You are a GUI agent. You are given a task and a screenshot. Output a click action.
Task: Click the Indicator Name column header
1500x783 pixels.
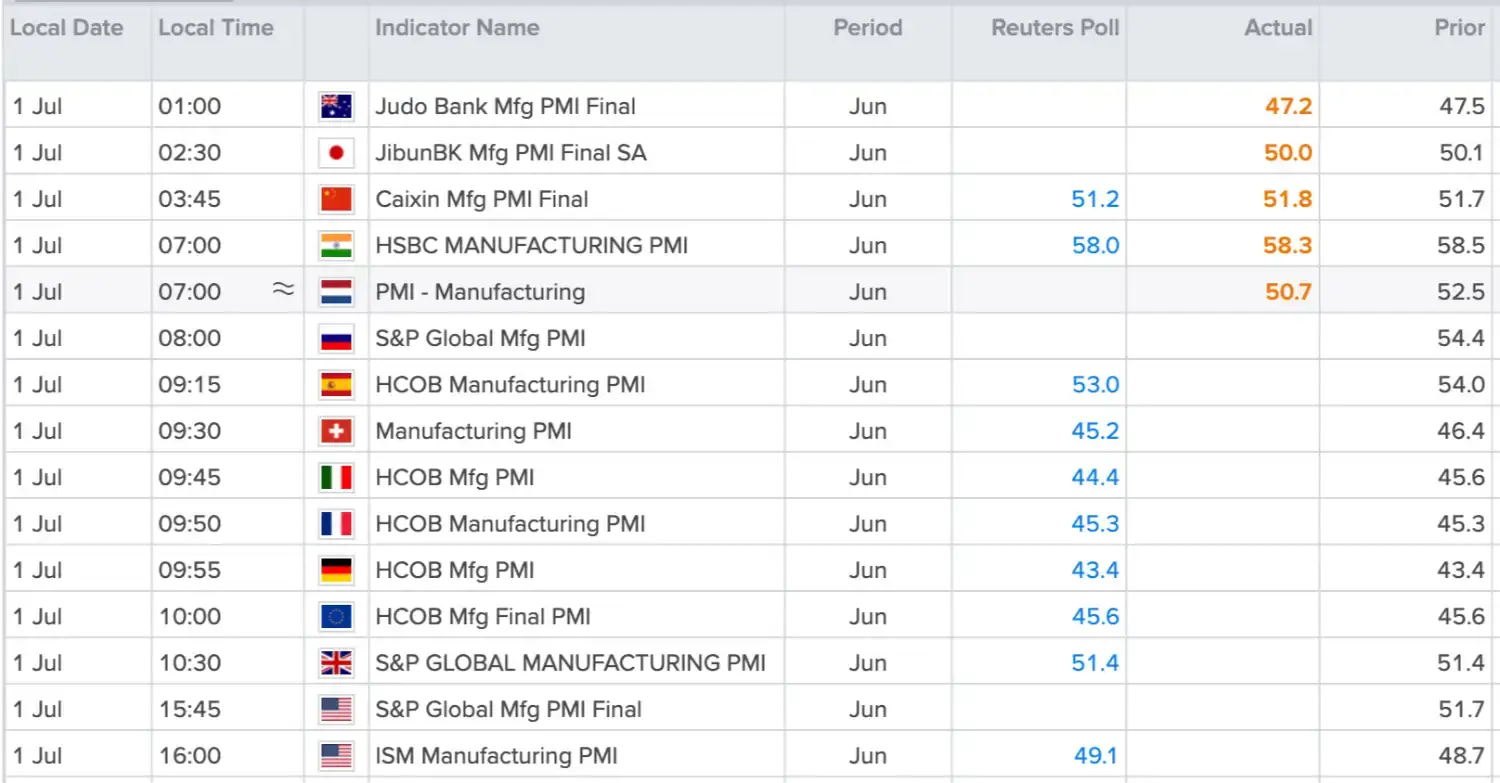(x=457, y=28)
